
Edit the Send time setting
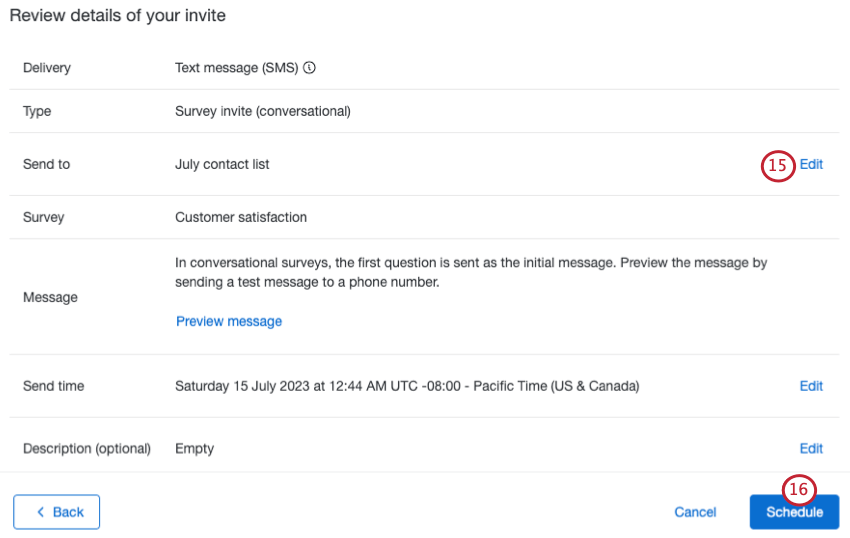click(x=811, y=386)
